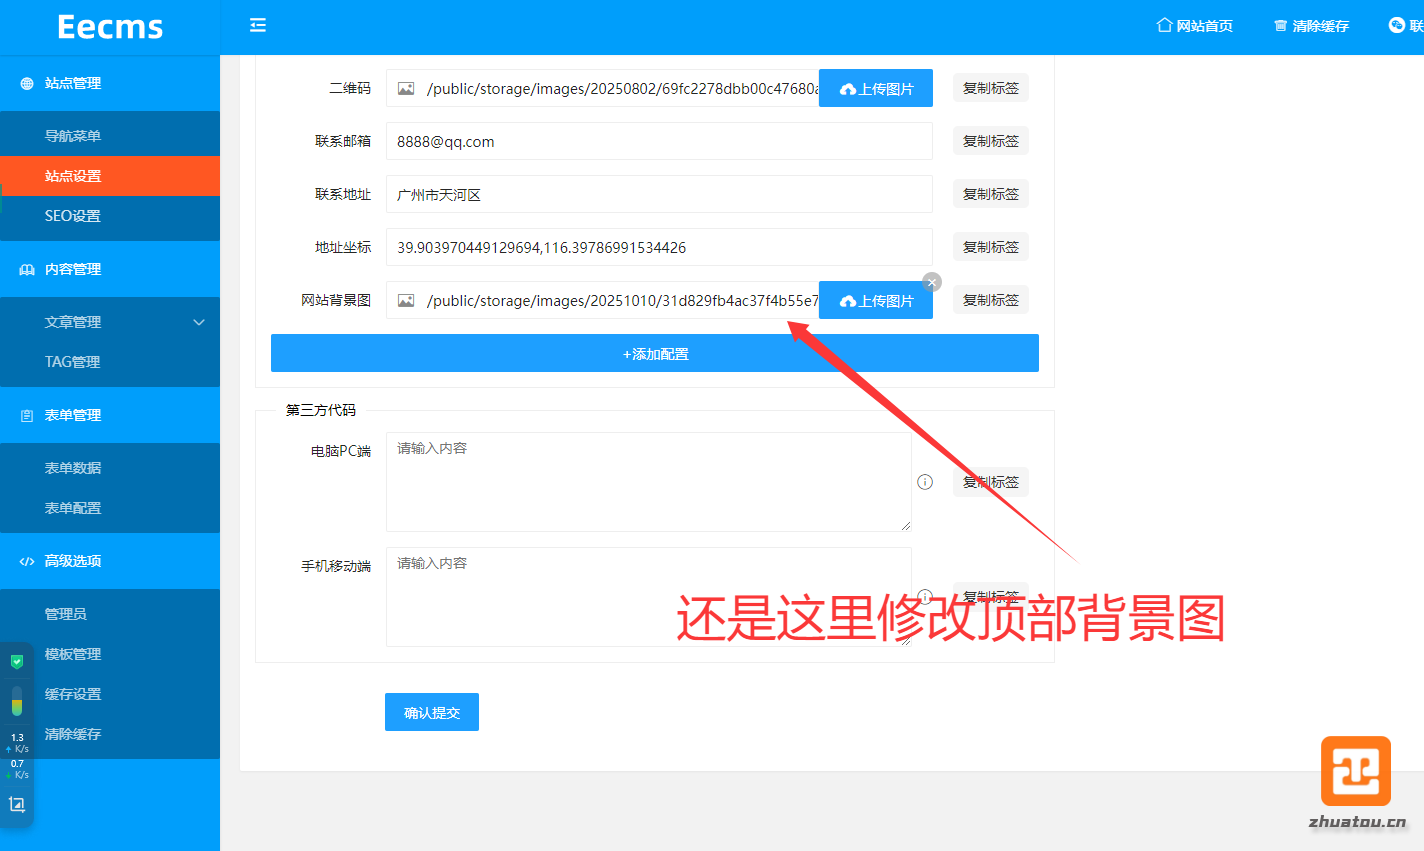Click the sidebar collapse hamburger icon
Viewport: 1424px width, 851px height.
pos(258,25)
